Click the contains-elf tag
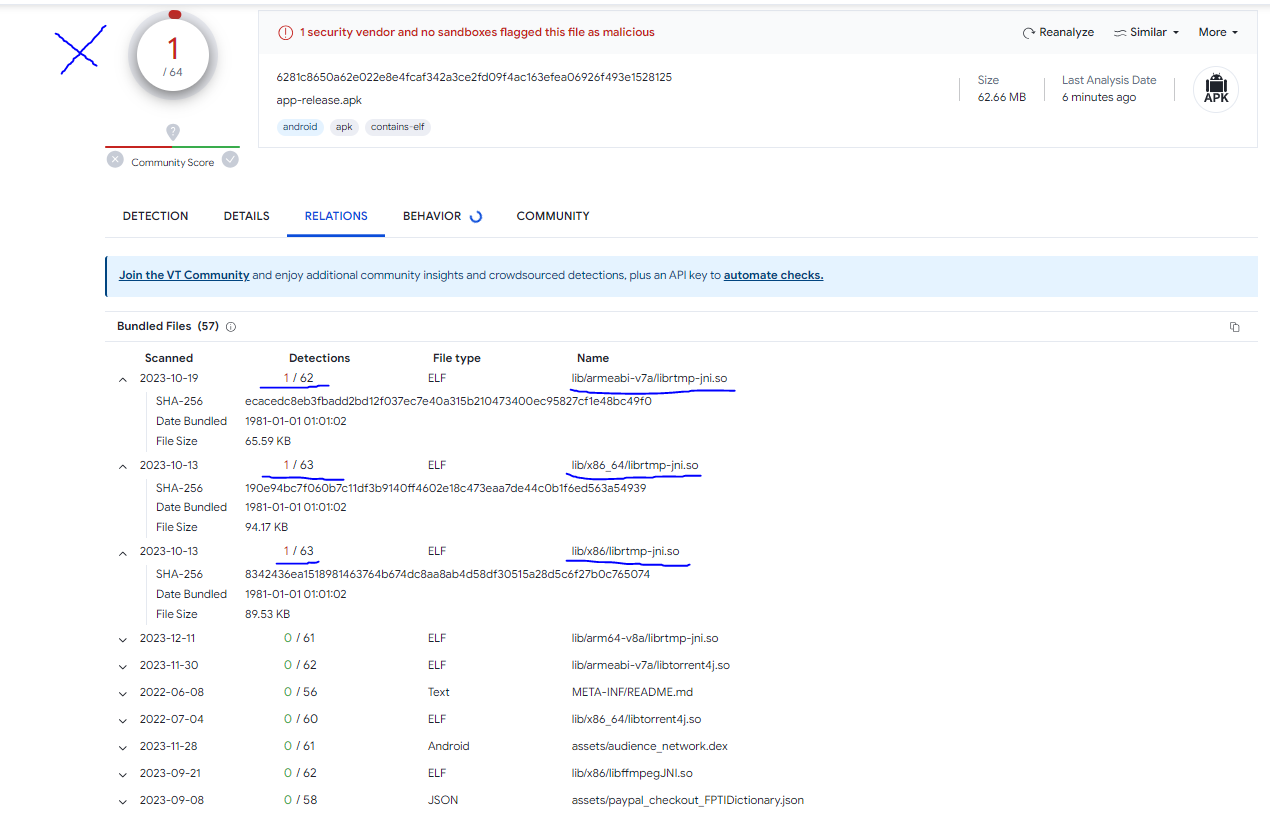The height and width of the screenshot is (825, 1270). [x=398, y=127]
